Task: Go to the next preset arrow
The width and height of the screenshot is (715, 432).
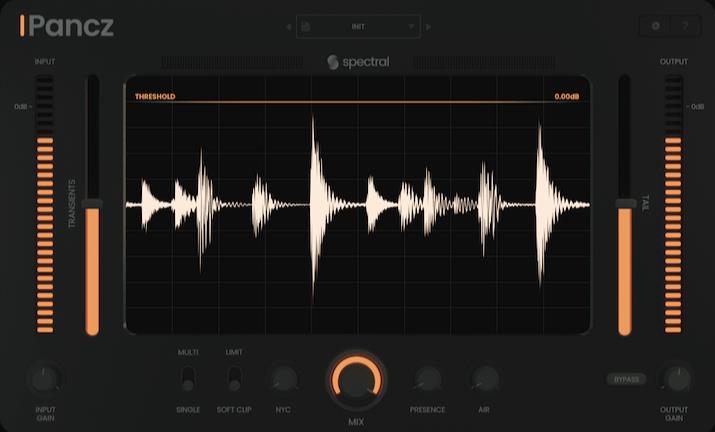Action: (428, 27)
